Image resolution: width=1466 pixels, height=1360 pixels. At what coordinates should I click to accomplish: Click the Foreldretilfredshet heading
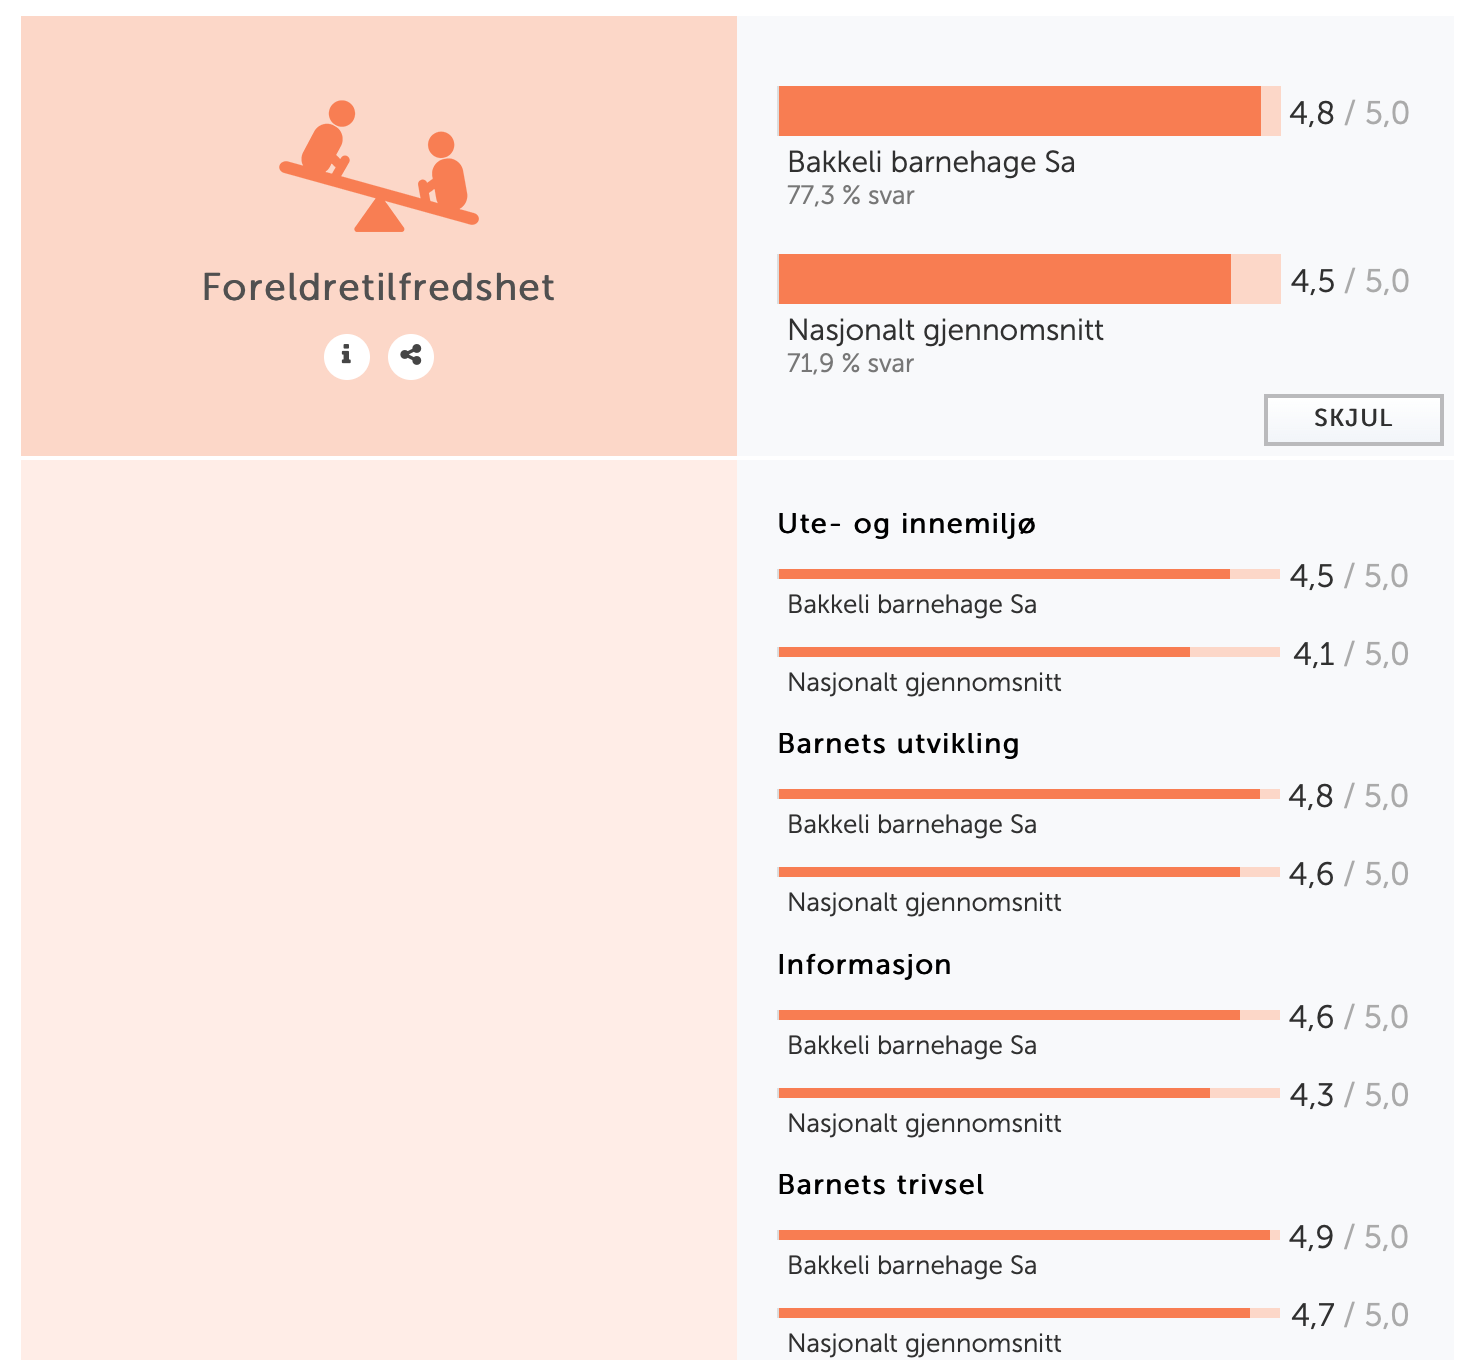click(379, 288)
